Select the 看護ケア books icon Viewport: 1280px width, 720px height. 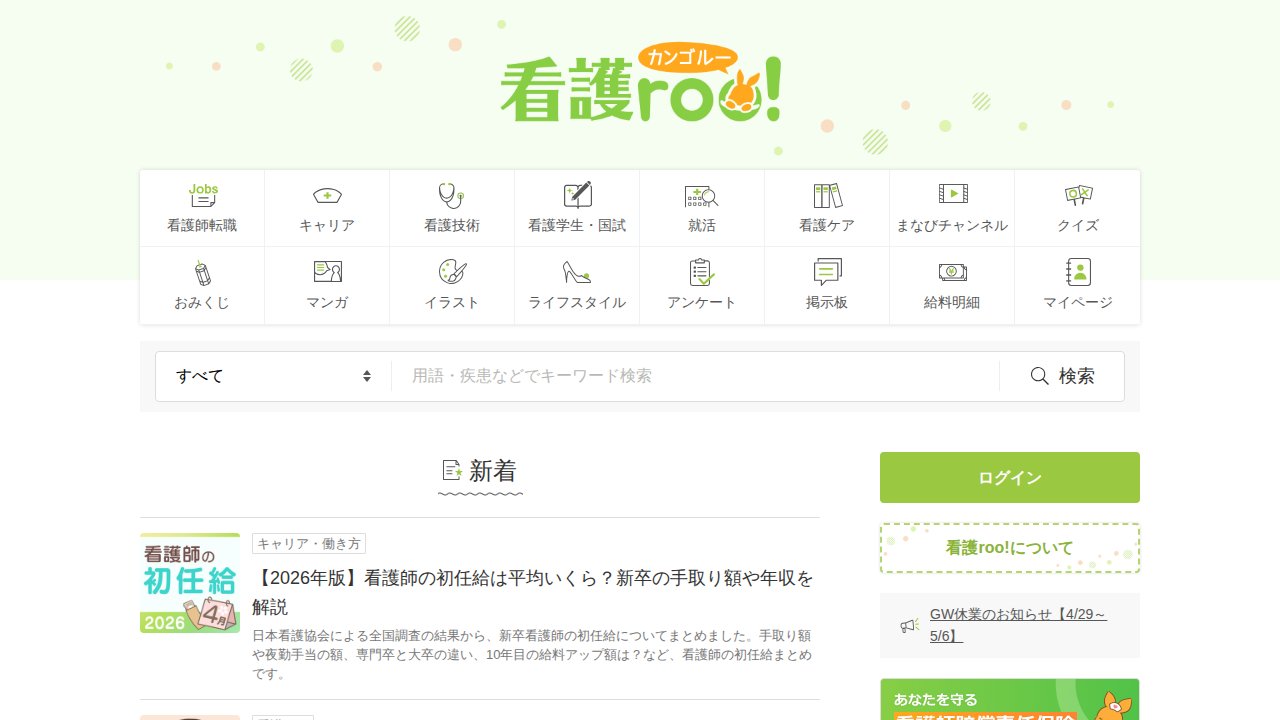(x=826, y=207)
